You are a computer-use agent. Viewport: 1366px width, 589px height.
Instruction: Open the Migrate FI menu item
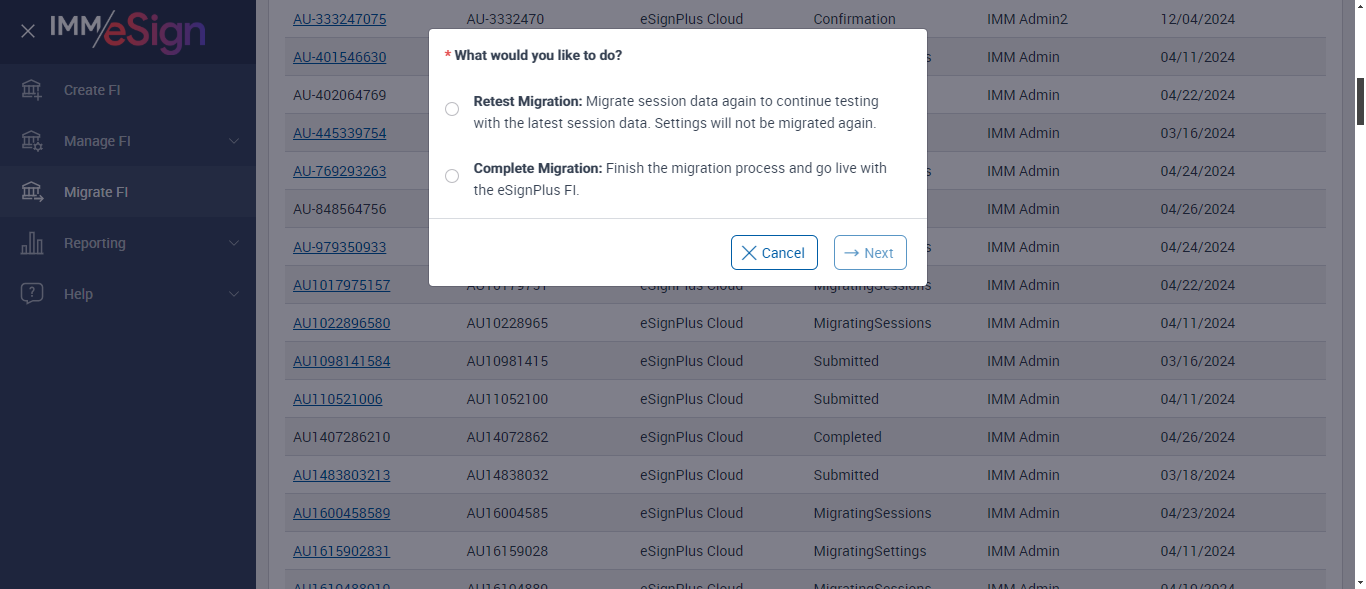96,192
